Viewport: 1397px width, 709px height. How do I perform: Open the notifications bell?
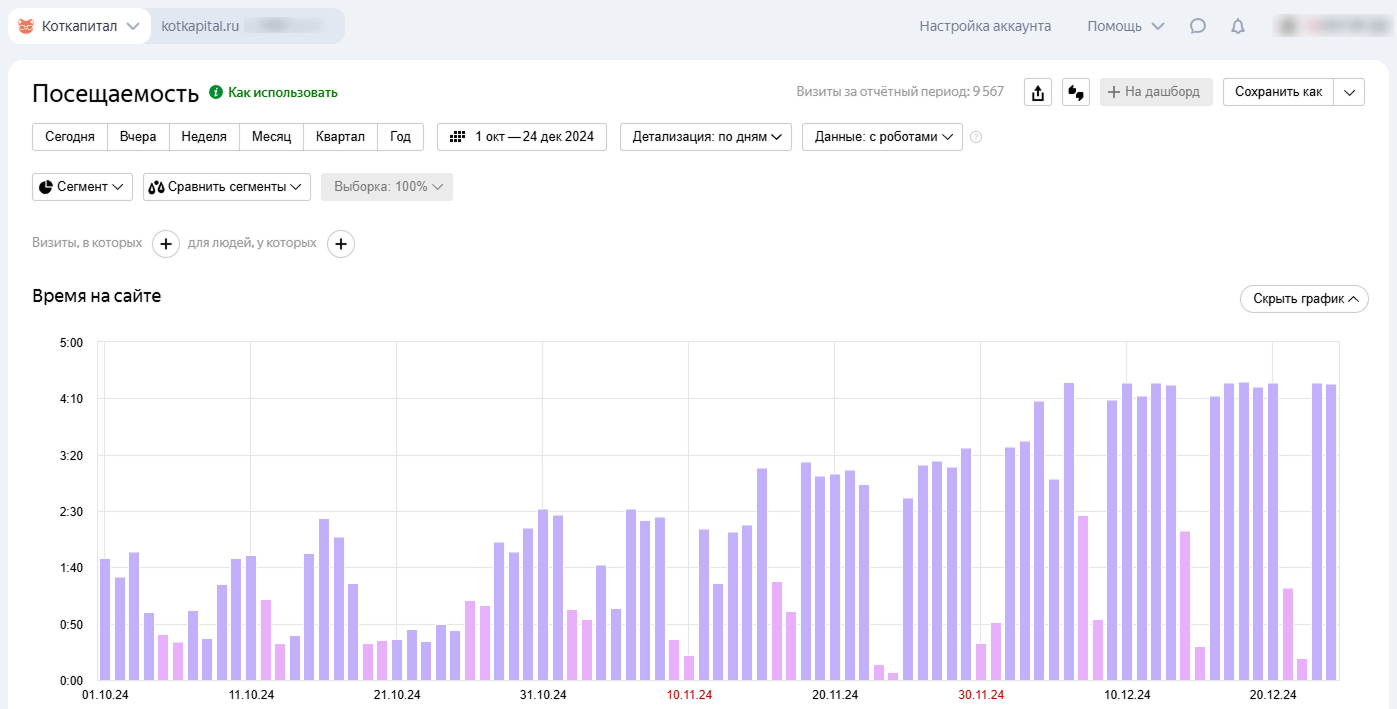(1237, 26)
